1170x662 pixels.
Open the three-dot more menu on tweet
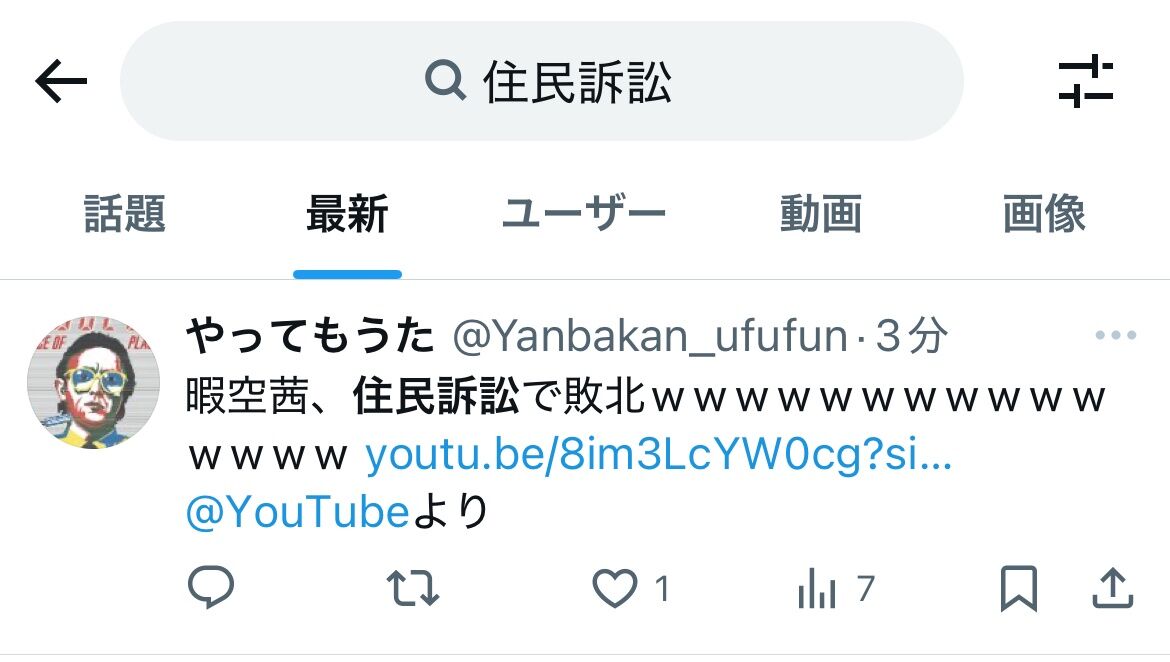[1116, 335]
